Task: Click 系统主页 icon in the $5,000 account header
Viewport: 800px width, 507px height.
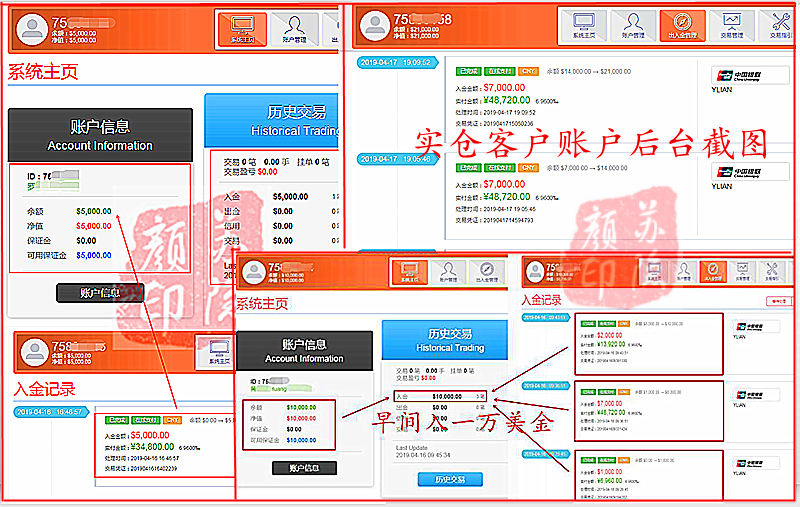Action: tap(242, 28)
